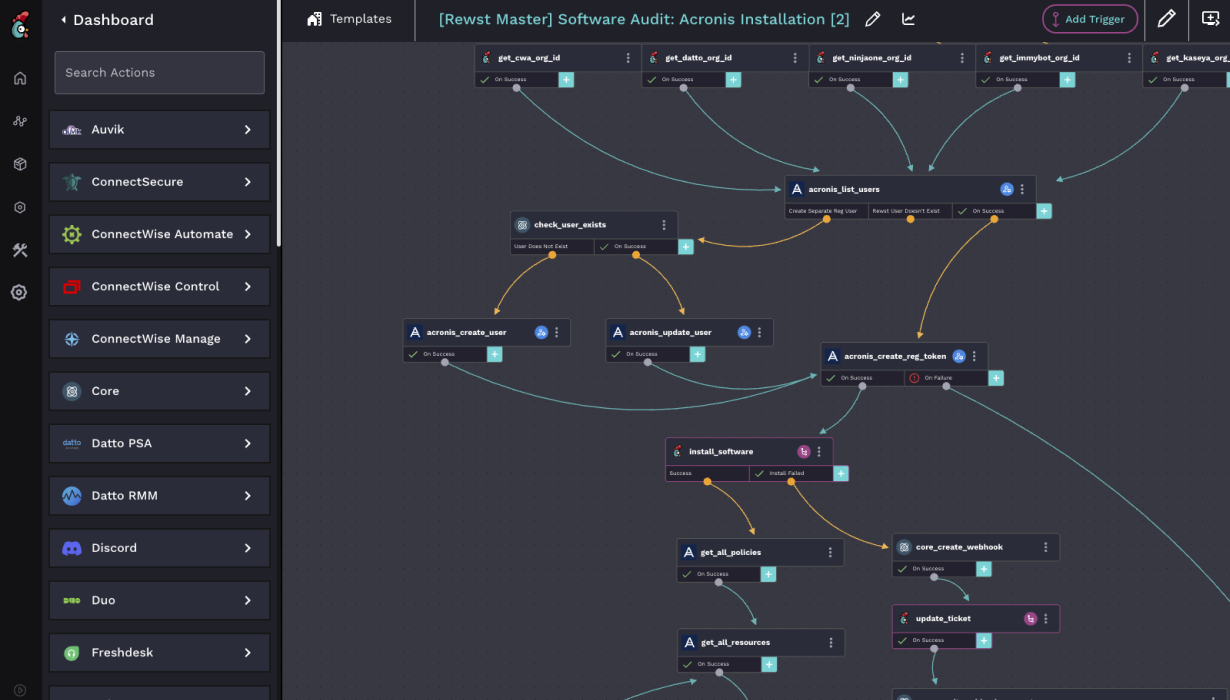1230x700 pixels.
Task: Click the pencil icon beside workflow title
Action: pos(873,18)
